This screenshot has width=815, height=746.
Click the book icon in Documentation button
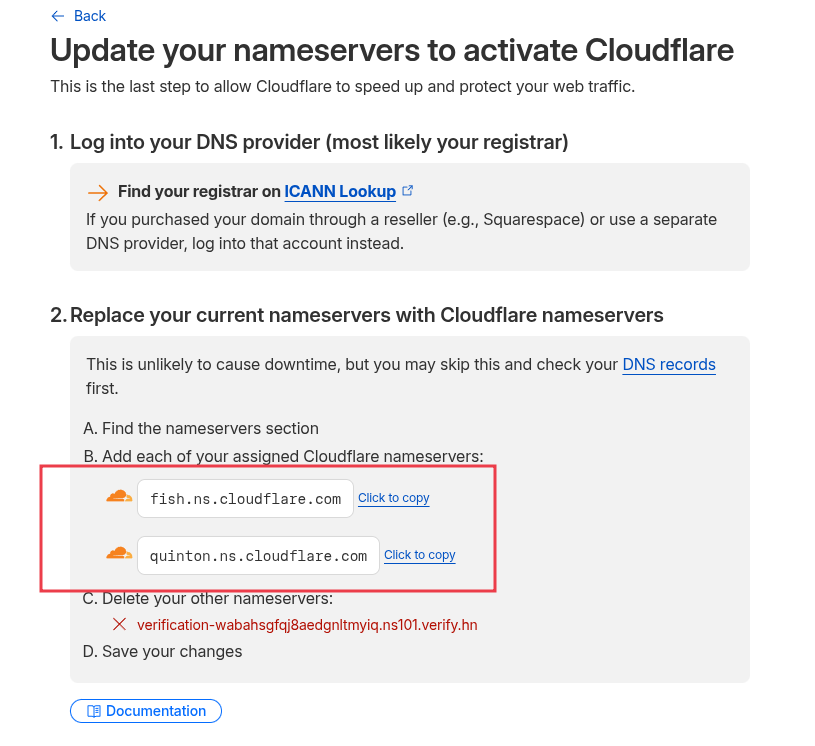pyautogui.click(x=94, y=711)
